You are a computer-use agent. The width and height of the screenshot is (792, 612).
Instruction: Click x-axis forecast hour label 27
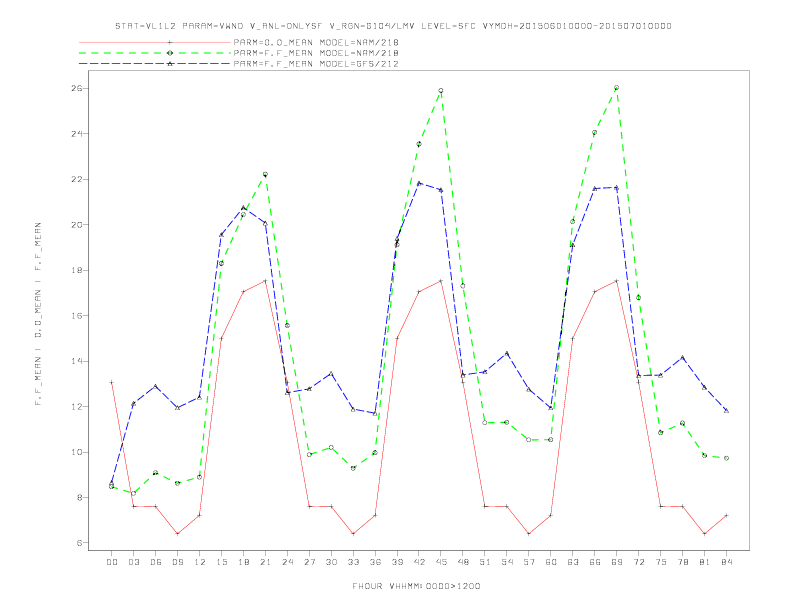point(309,562)
